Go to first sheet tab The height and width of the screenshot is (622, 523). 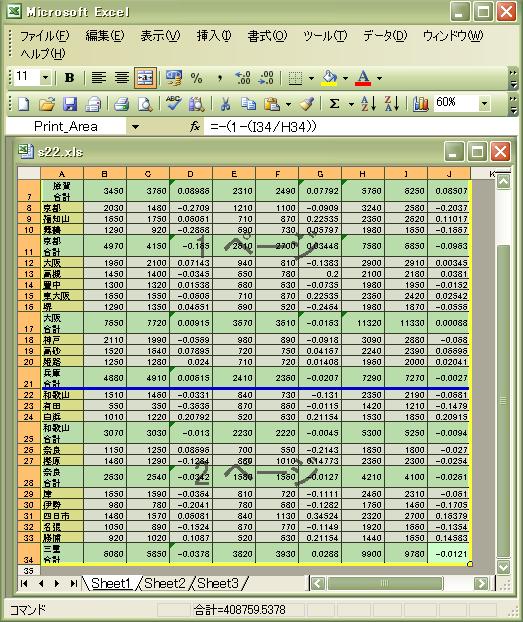24,584
